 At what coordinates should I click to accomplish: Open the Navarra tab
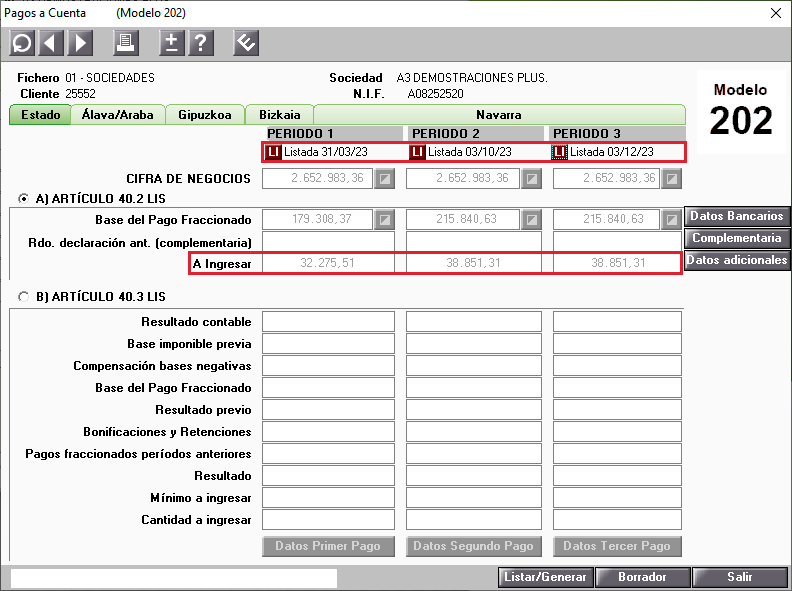[499, 115]
